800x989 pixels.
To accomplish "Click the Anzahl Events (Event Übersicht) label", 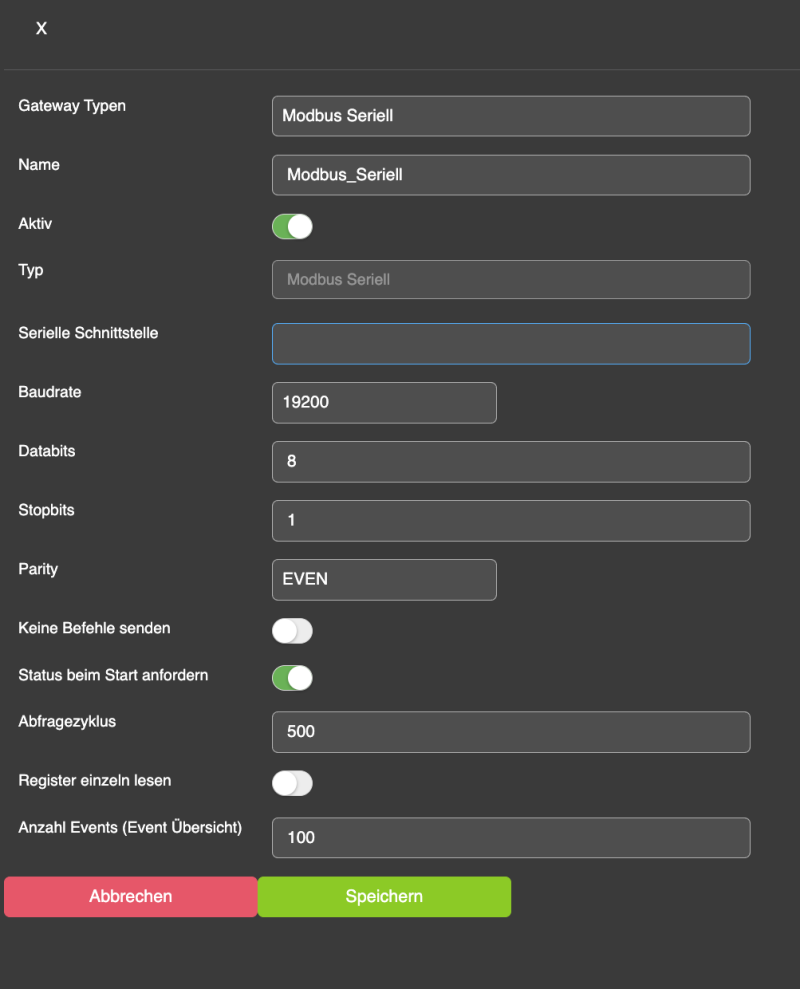I will (130, 827).
